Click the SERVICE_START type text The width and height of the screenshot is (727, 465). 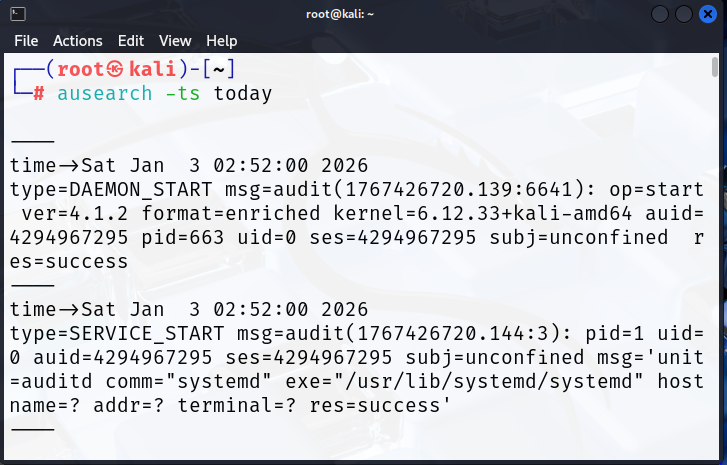pos(147,334)
